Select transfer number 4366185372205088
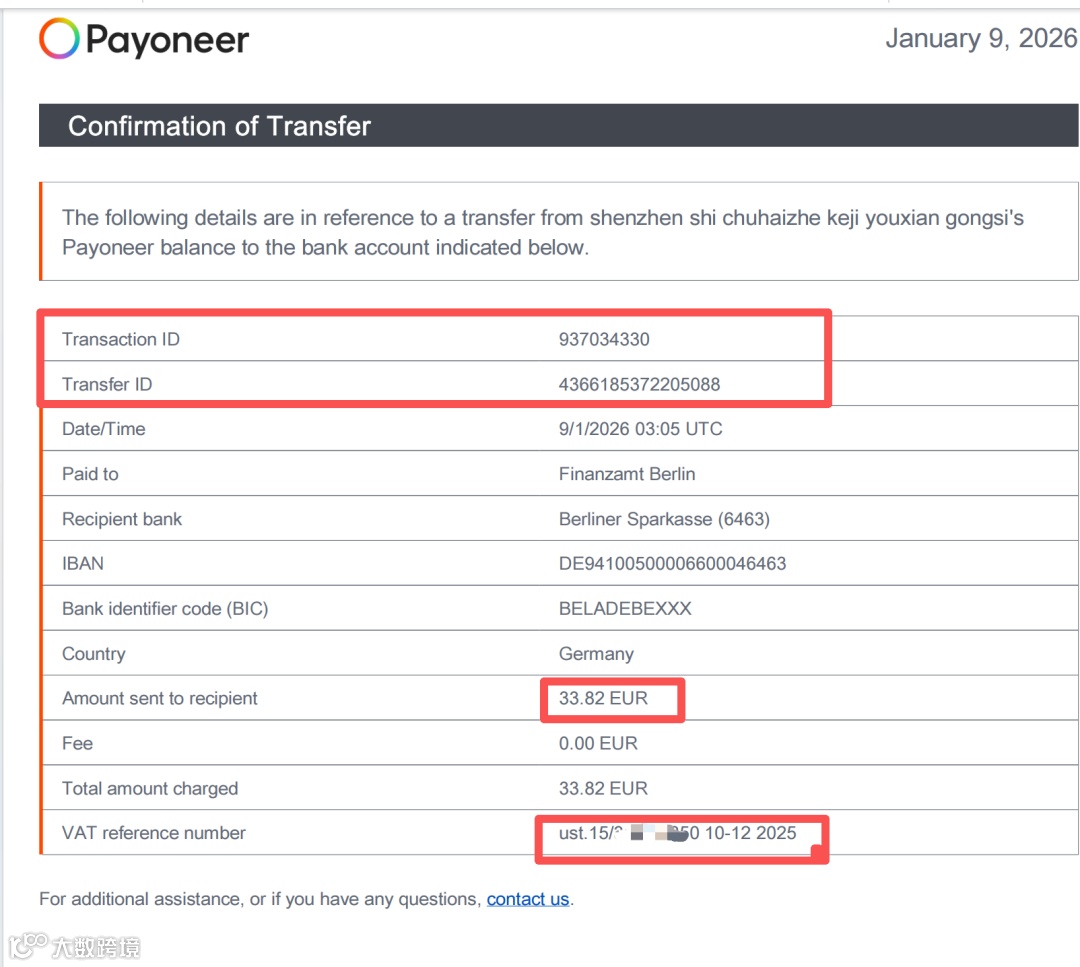 click(639, 384)
